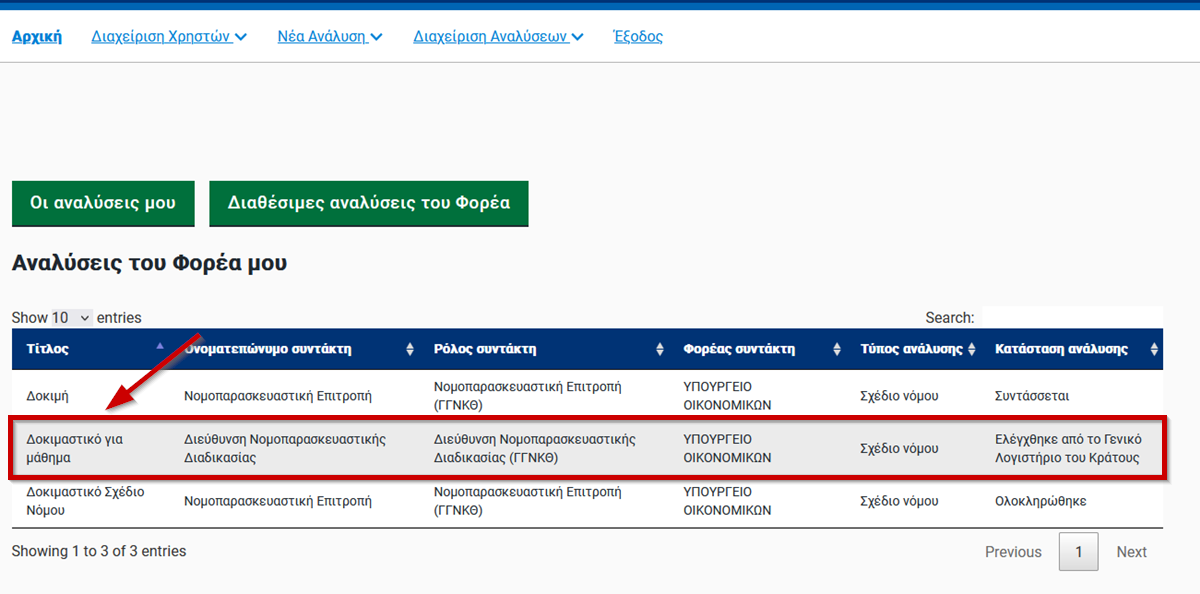Select page 1 in pagination
The width and height of the screenshot is (1200, 594).
click(1078, 552)
